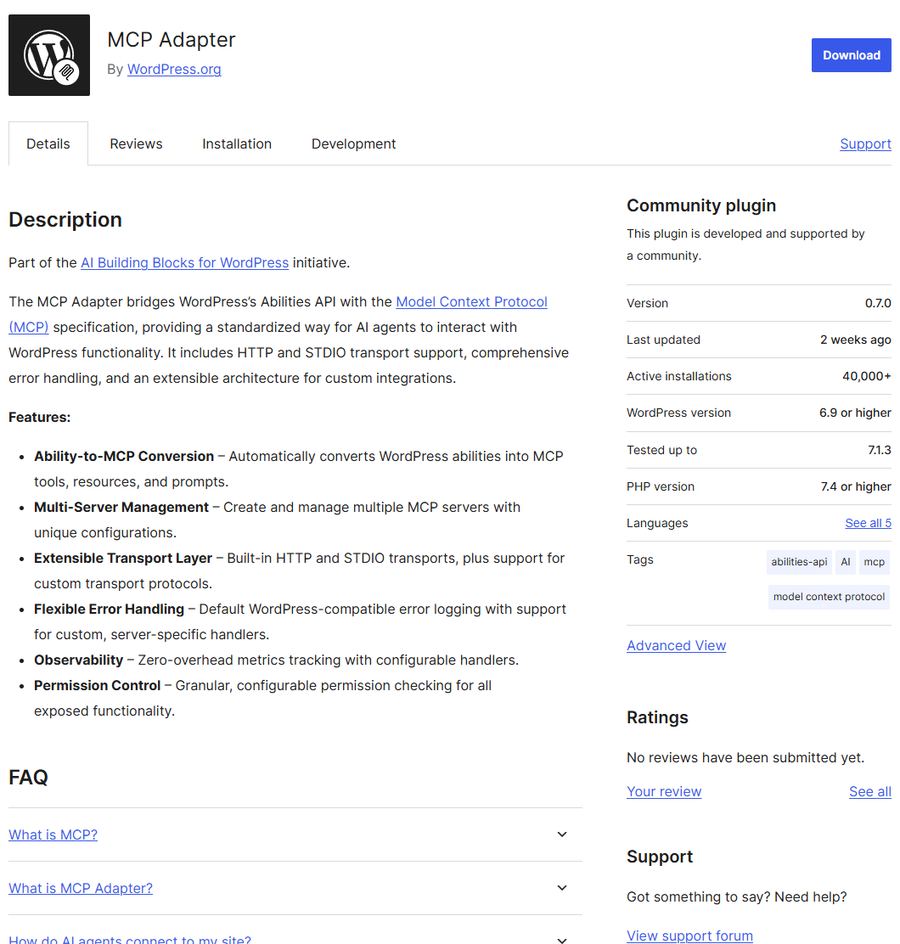Click the Observability feature text
Image resolution: width=900 pixels, height=944 pixels.
point(78,660)
